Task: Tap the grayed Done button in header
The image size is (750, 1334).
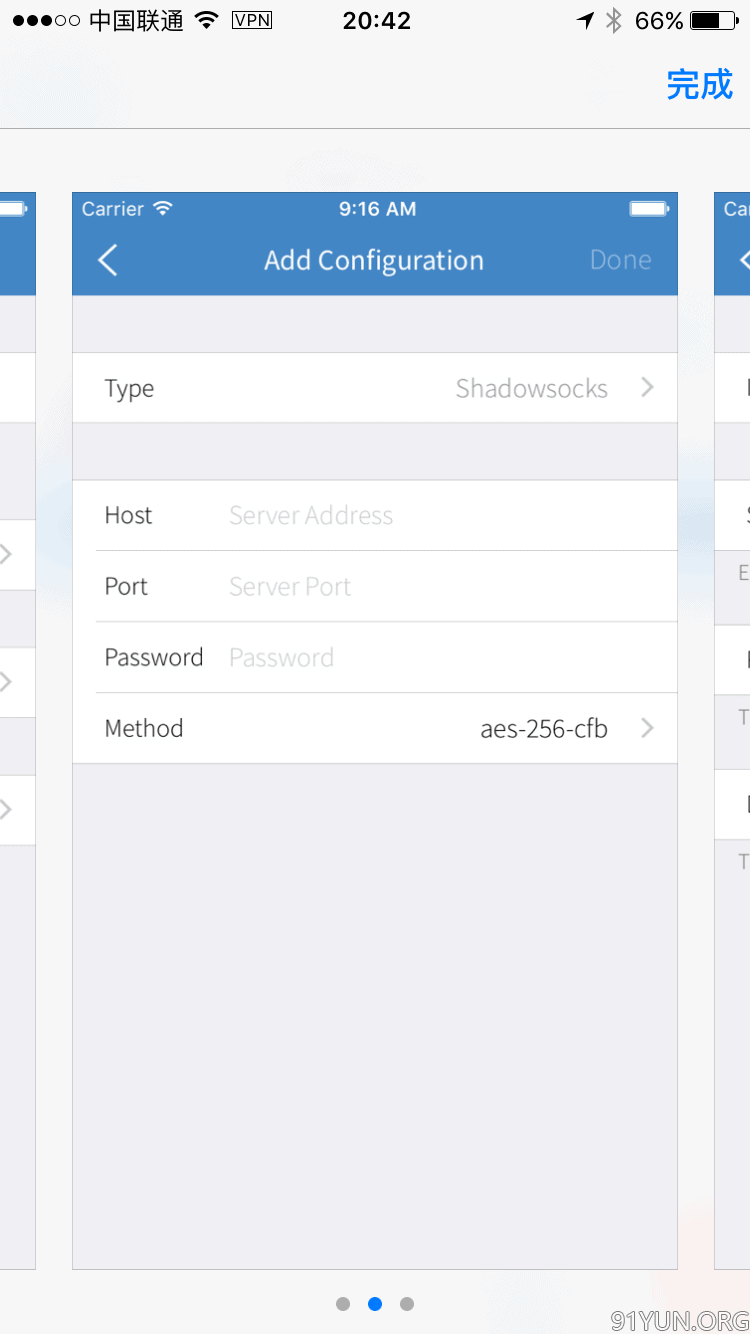Action: coord(620,260)
